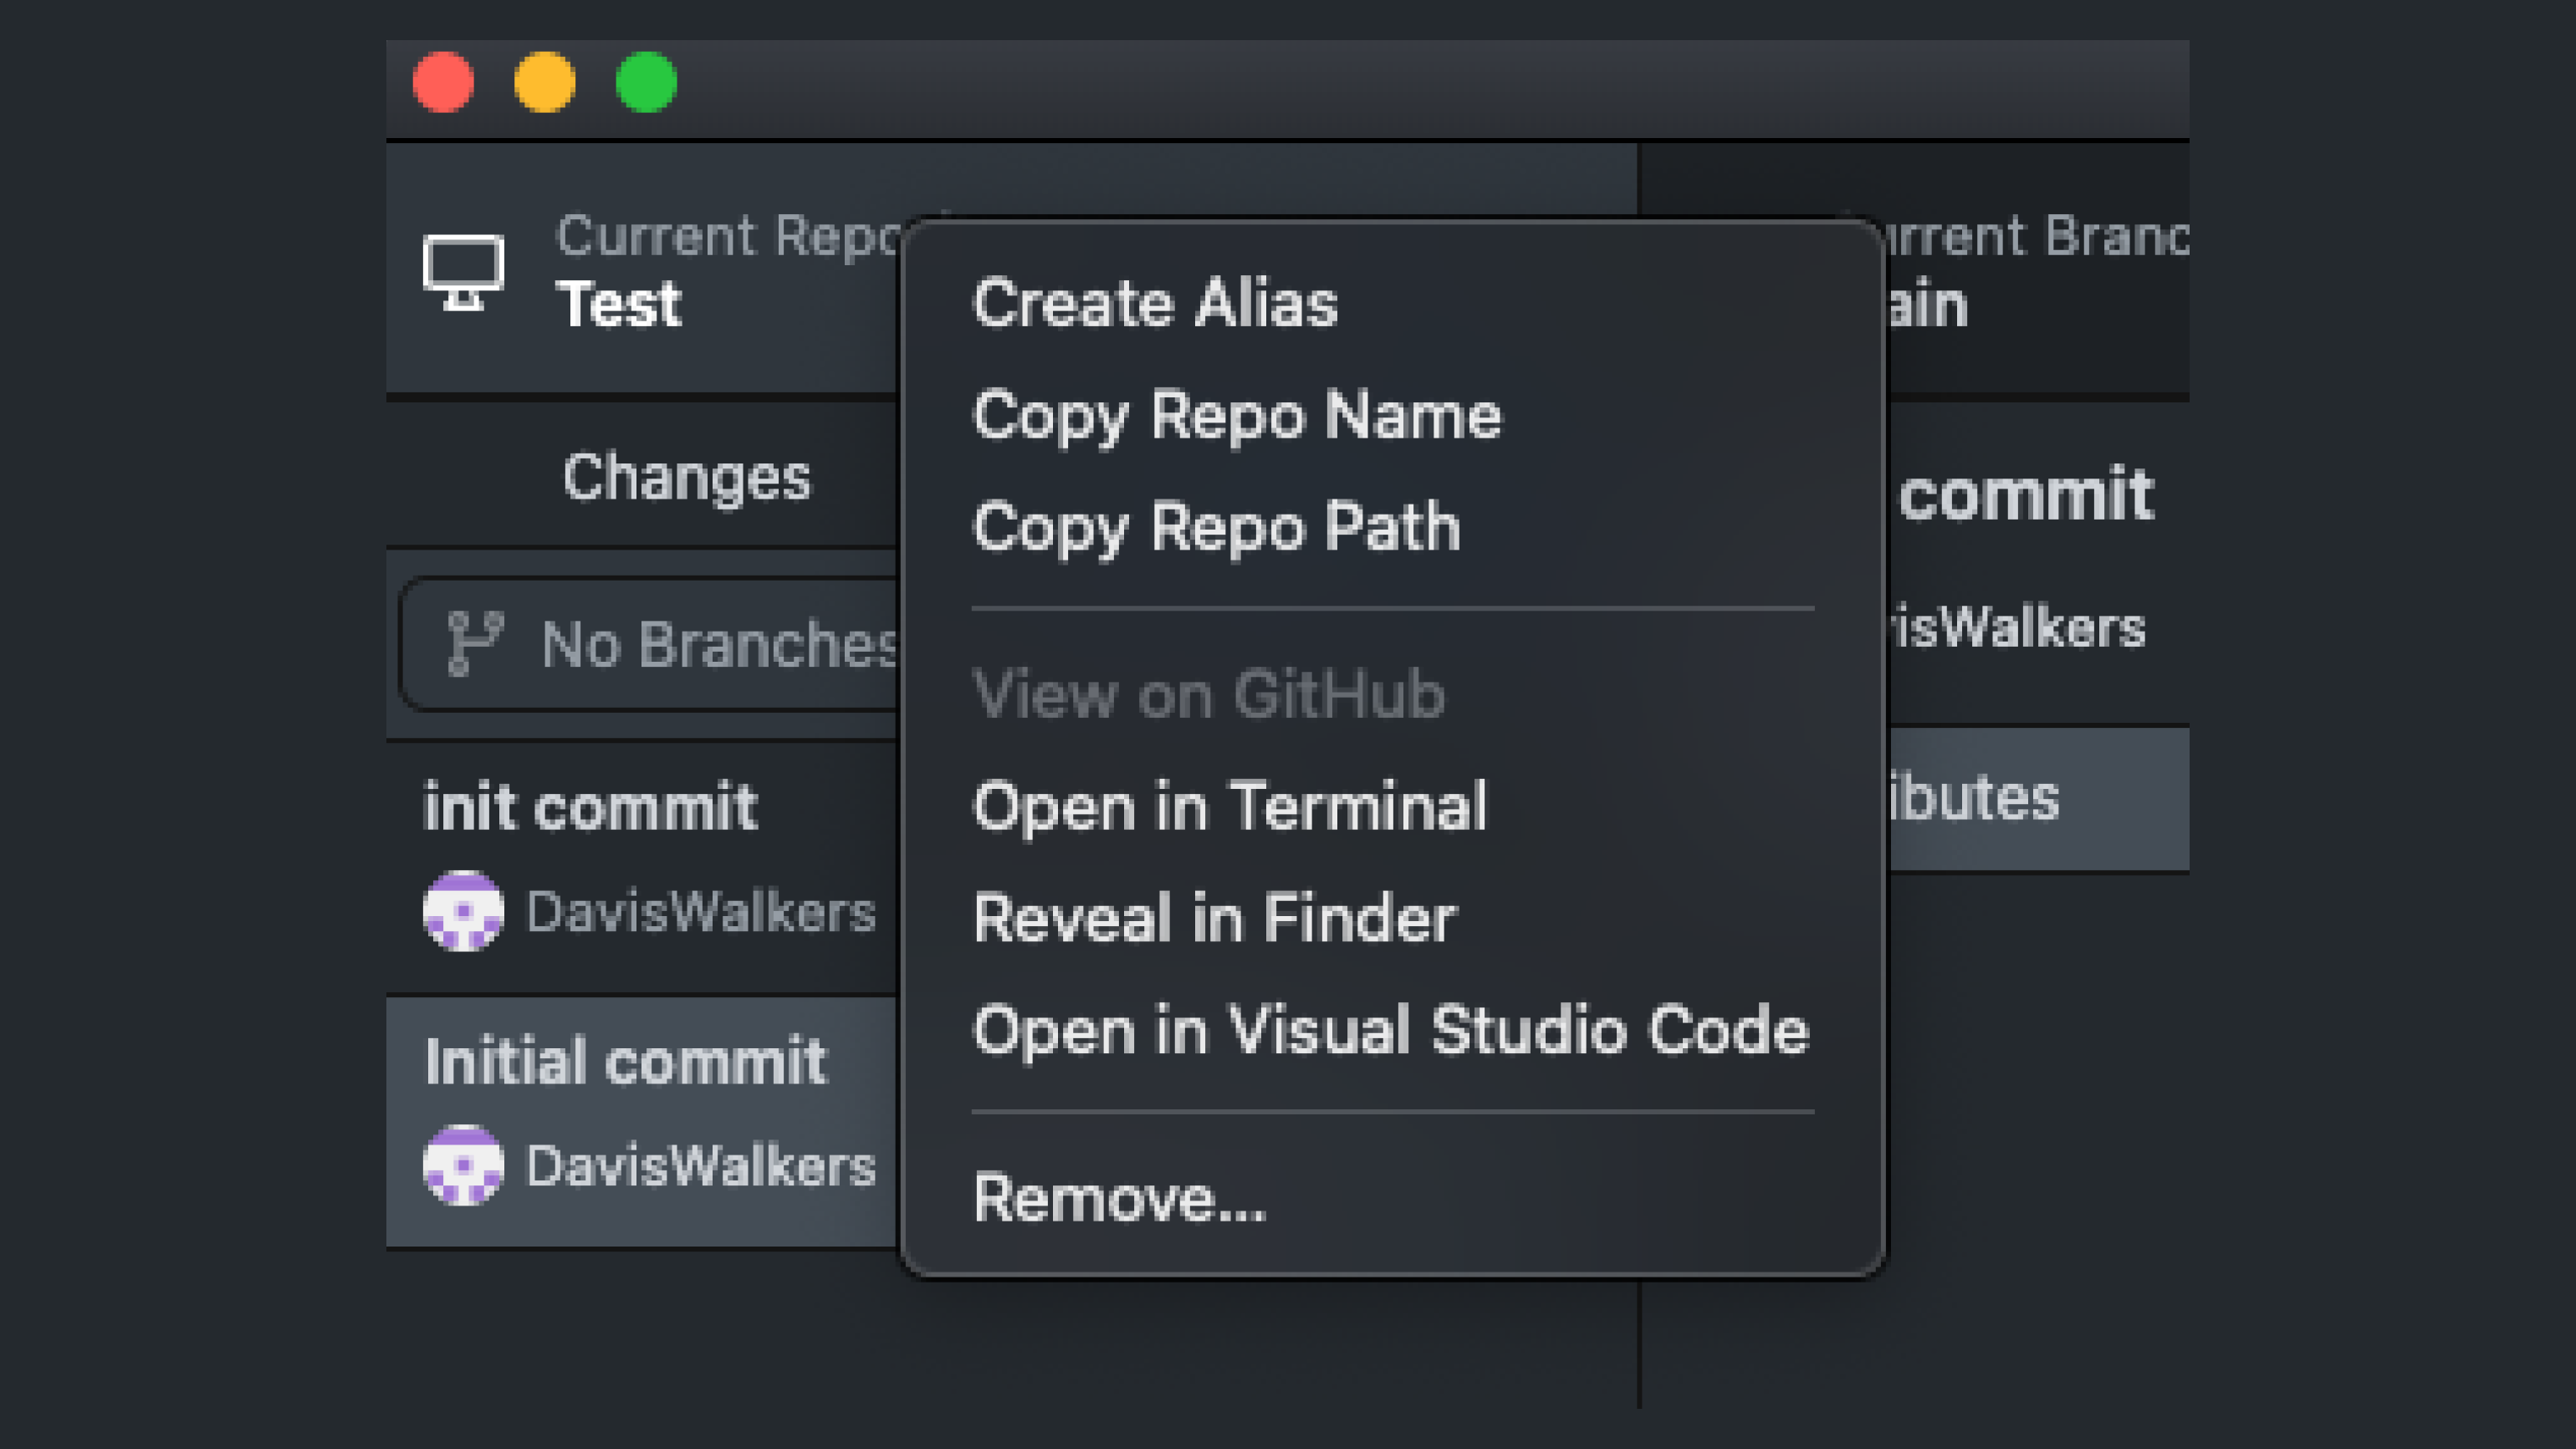Select the highlighted file row ending in 'ibutes'

coord(2037,799)
